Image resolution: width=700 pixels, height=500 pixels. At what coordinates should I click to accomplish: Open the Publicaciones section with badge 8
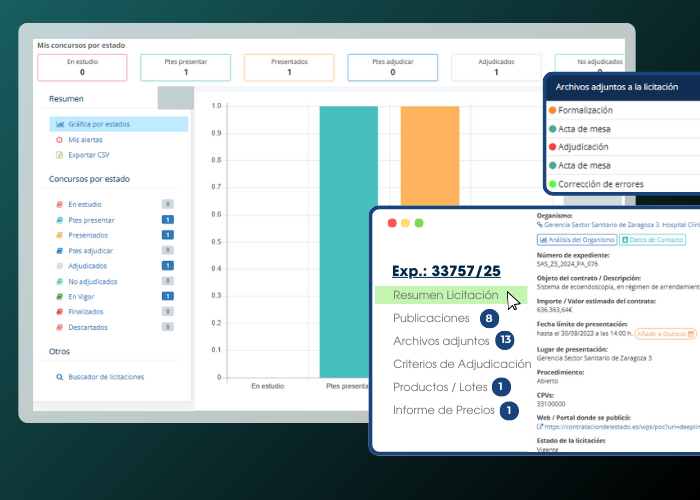(x=431, y=318)
